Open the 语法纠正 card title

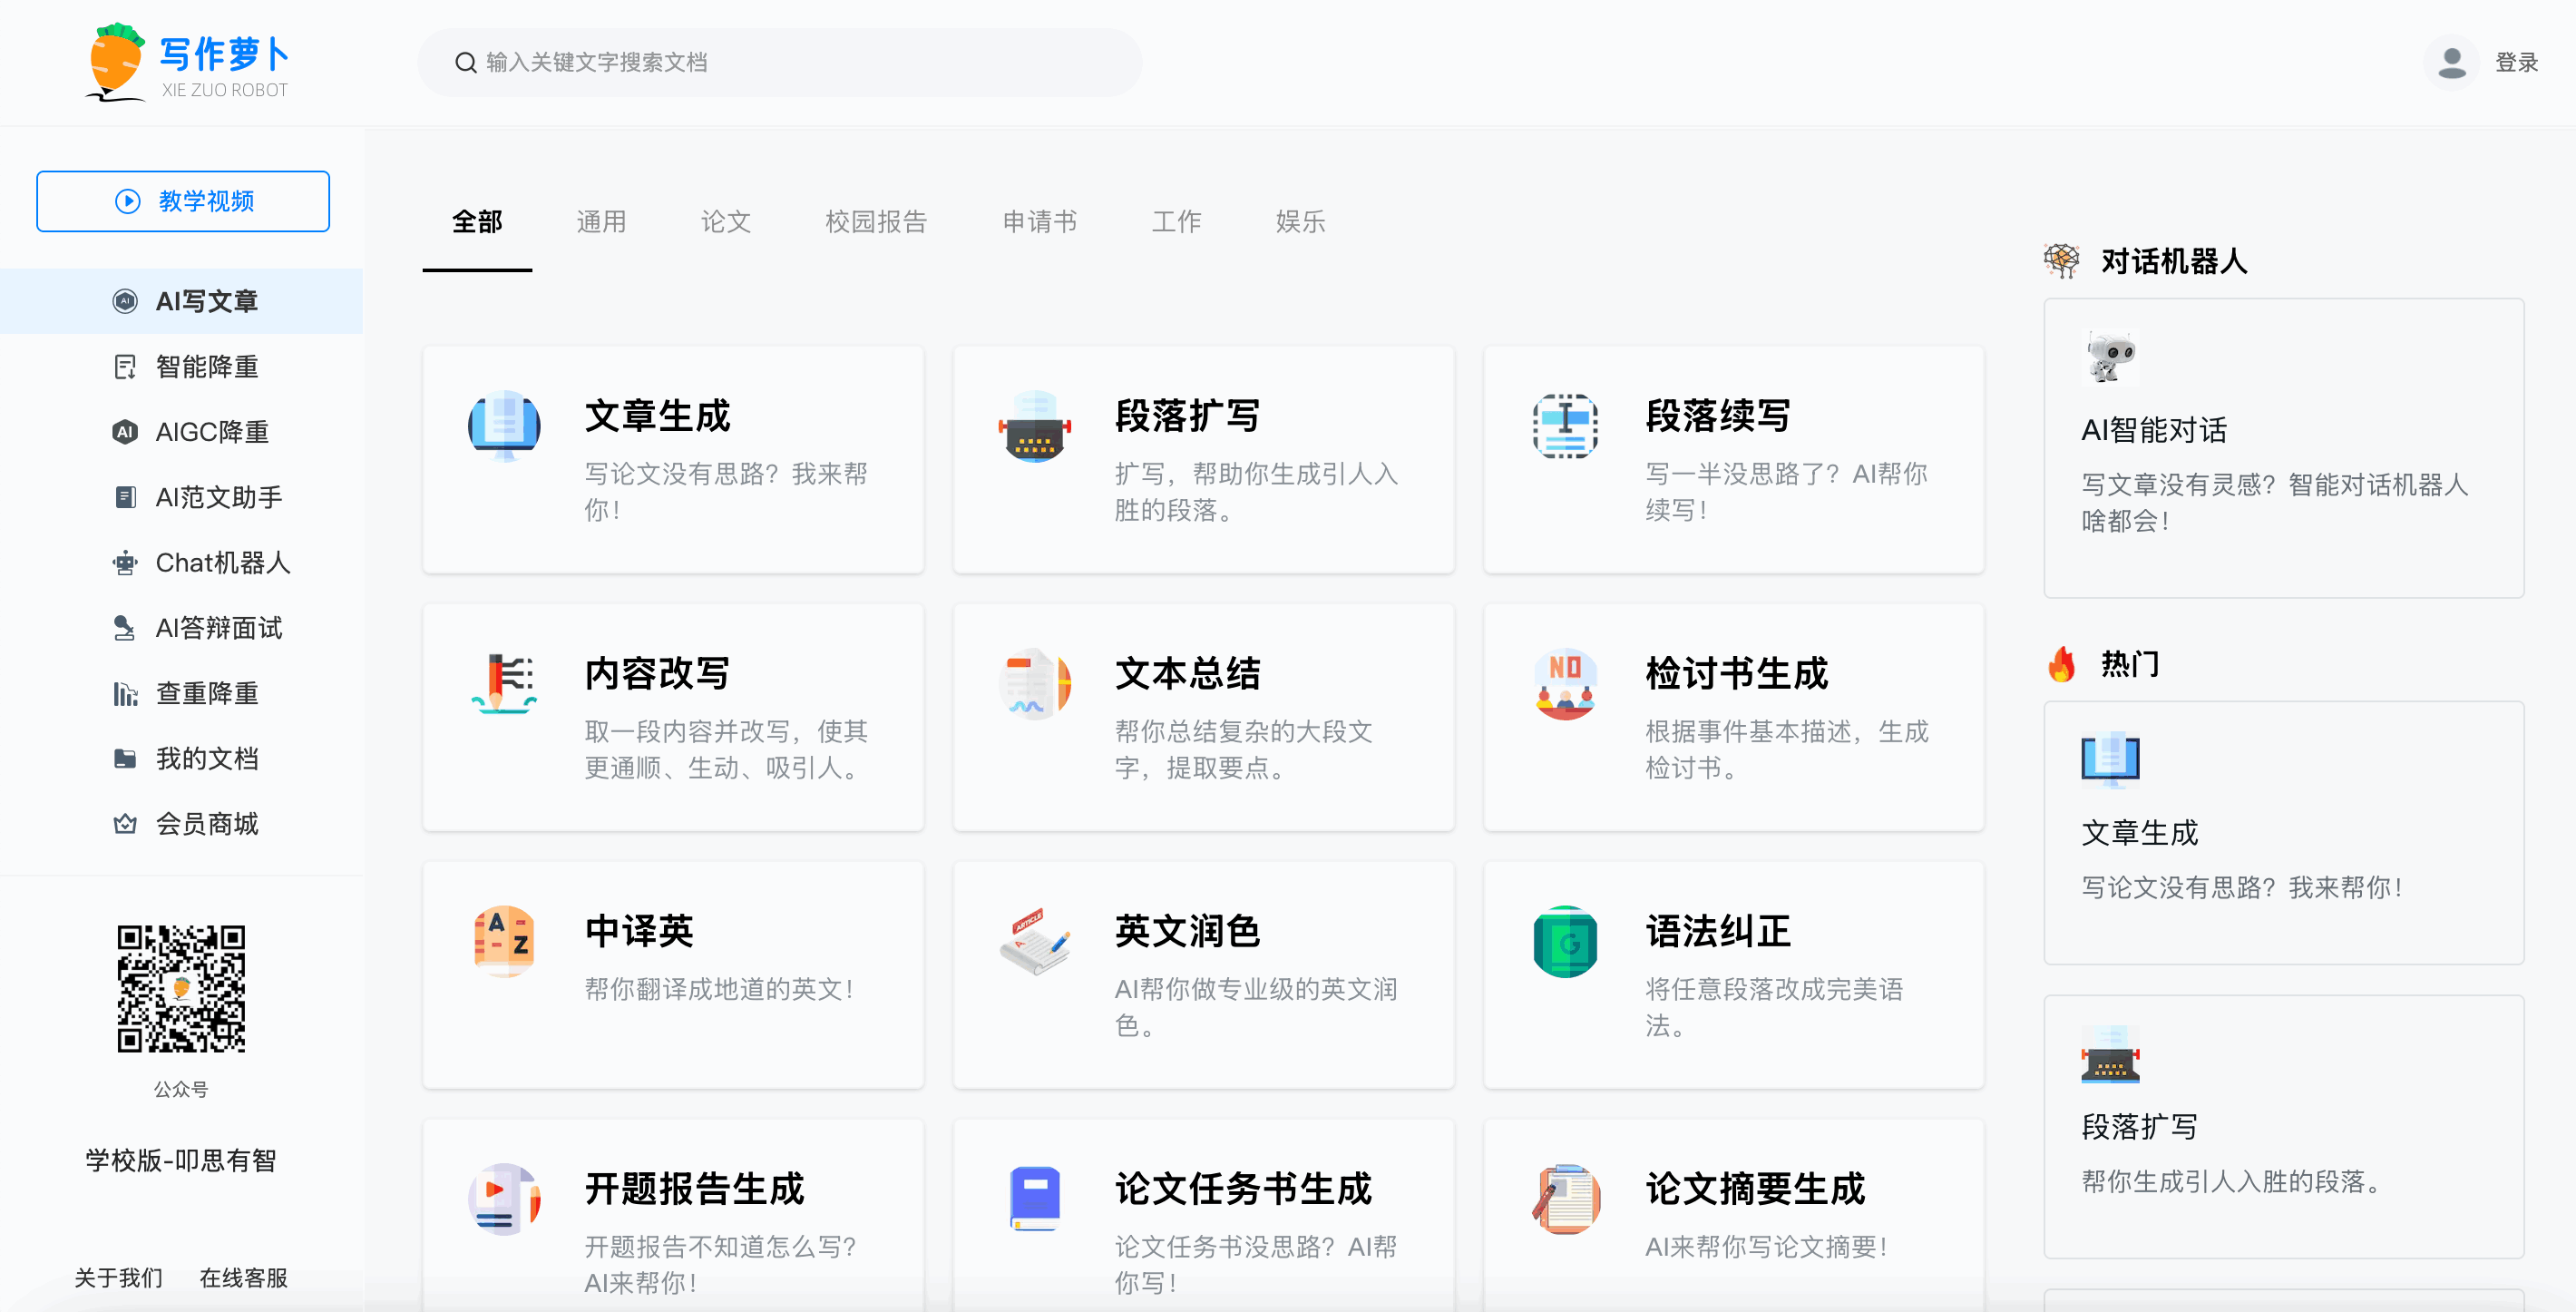point(1718,931)
